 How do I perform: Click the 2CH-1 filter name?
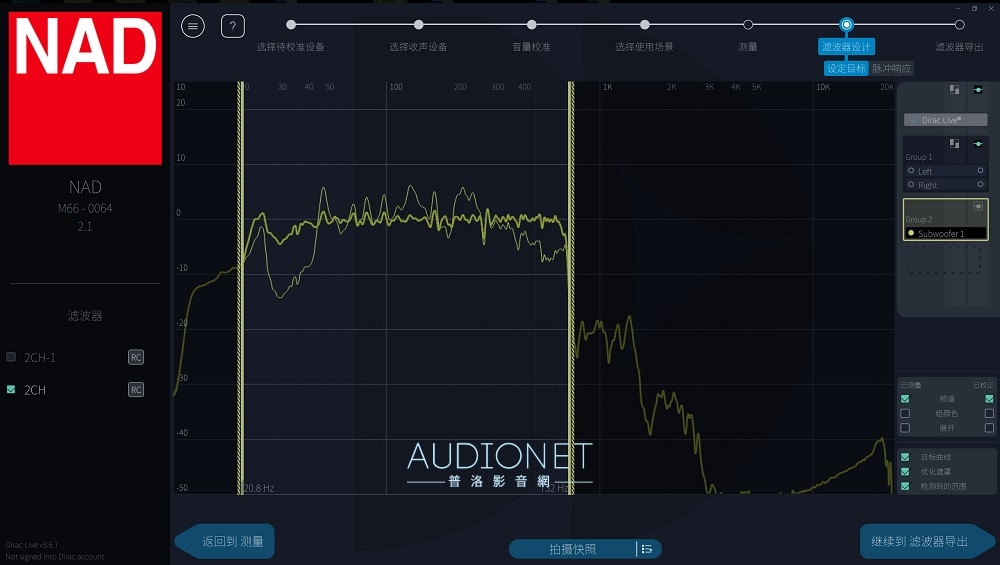[40, 358]
